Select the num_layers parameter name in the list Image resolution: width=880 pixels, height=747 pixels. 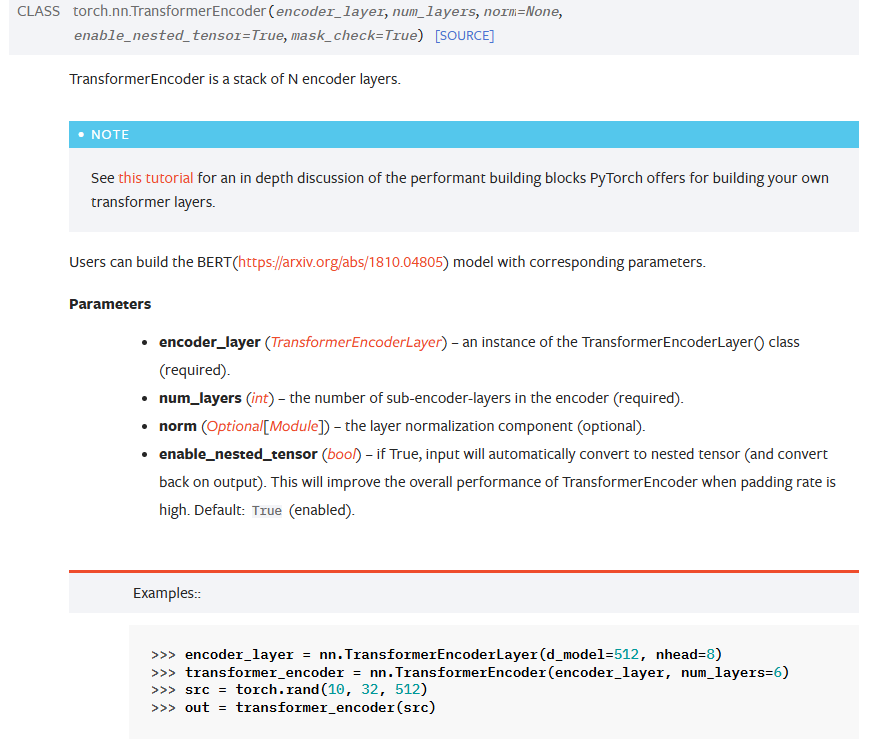point(200,398)
